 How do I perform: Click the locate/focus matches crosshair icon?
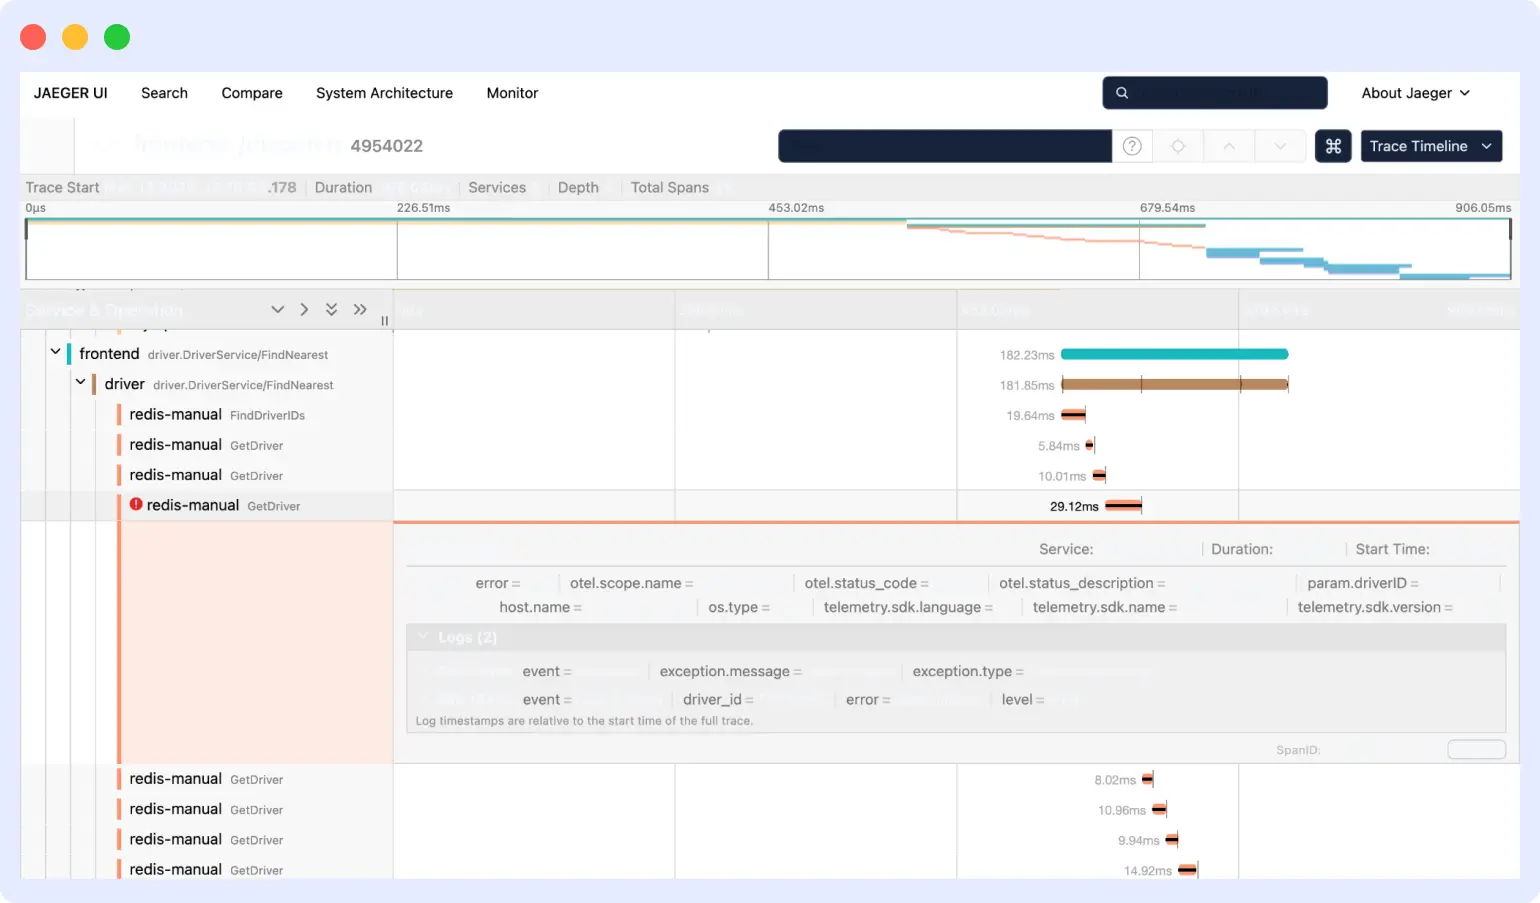[1178, 146]
